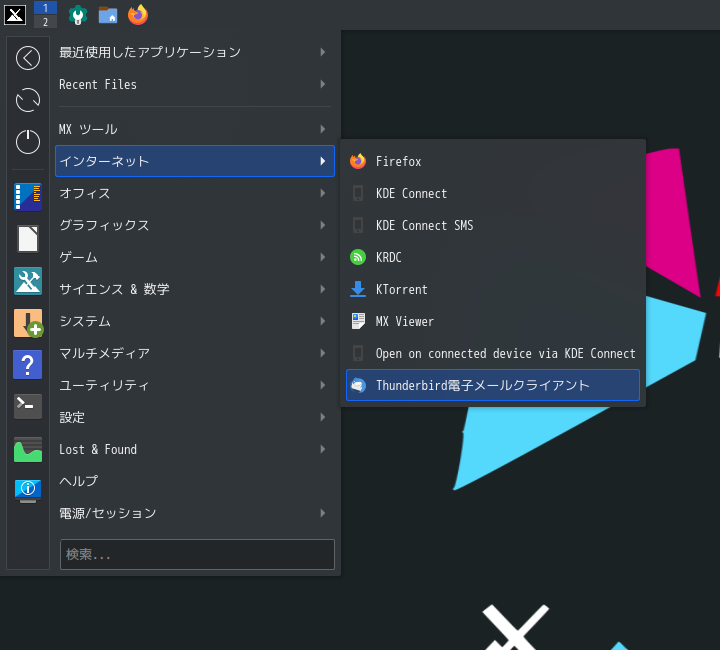Open the blue question mark help icon
This screenshot has width=720, height=650.
[x=28, y=364]
